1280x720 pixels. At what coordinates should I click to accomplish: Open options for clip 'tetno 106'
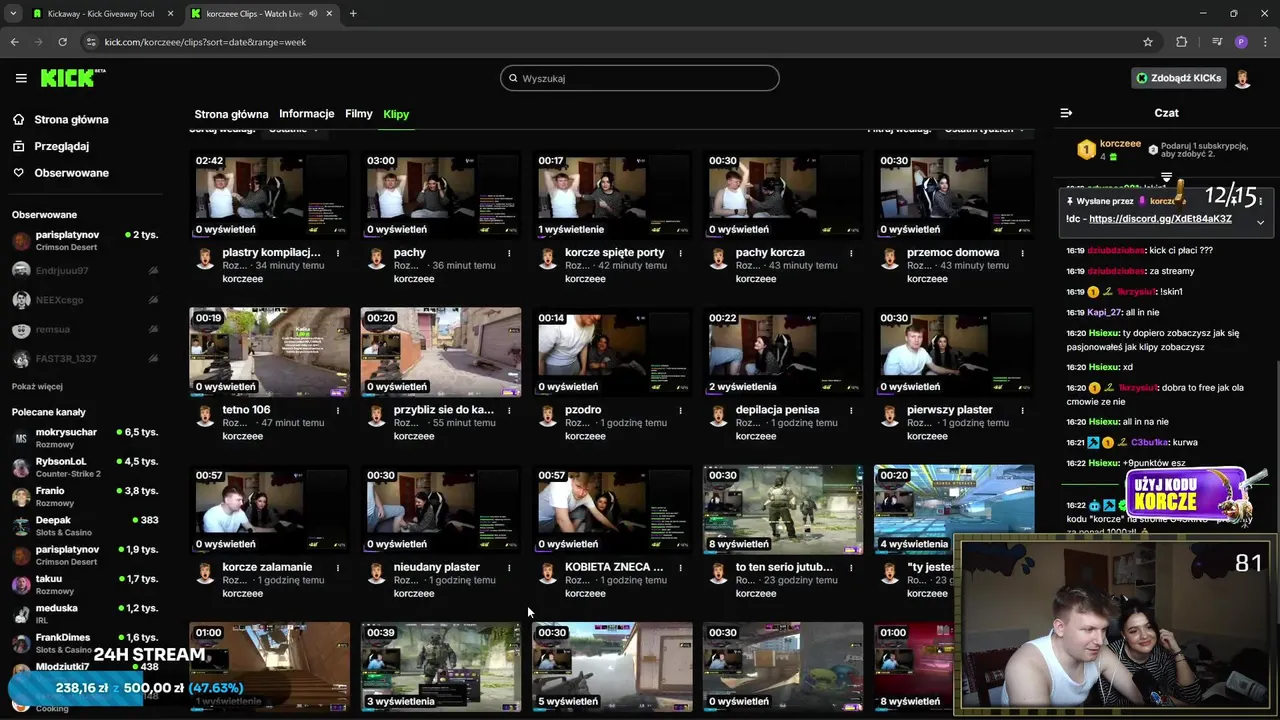[338, 410]
